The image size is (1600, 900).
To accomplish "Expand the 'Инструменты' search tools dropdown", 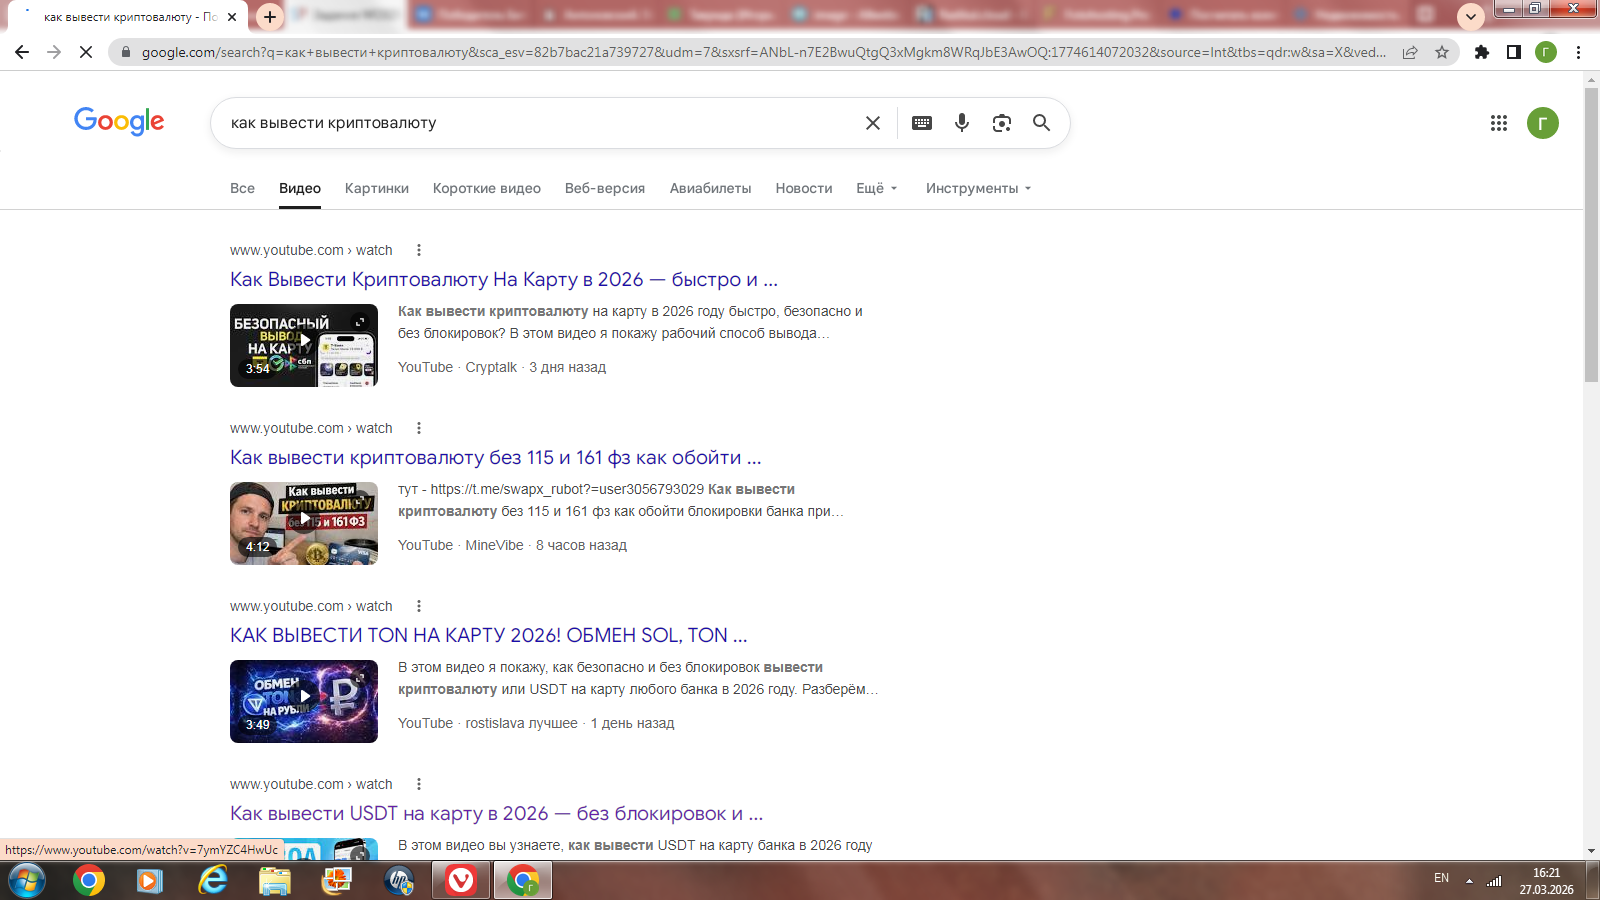I will (978, 188).
